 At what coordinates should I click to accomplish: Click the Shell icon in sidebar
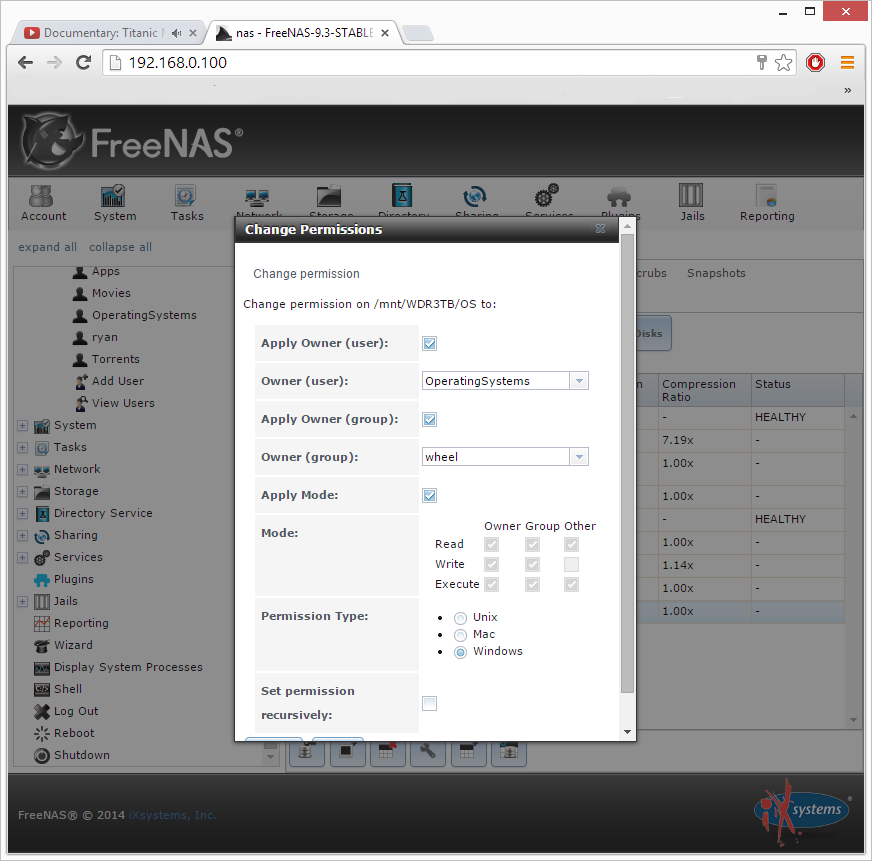(42, 689)
